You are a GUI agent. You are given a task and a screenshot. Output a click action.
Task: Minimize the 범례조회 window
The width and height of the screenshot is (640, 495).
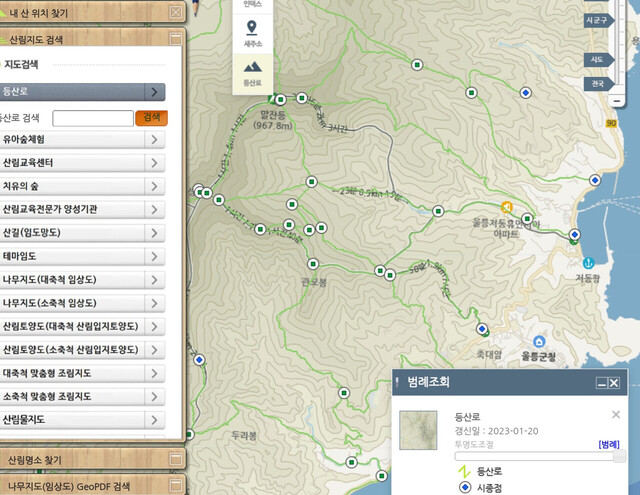click(602, 383)
